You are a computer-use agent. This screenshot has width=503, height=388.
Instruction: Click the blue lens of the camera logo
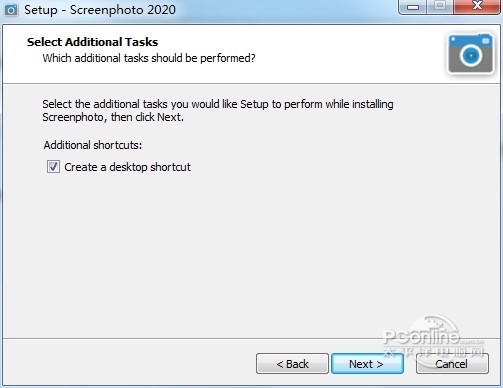click(471, 55)
